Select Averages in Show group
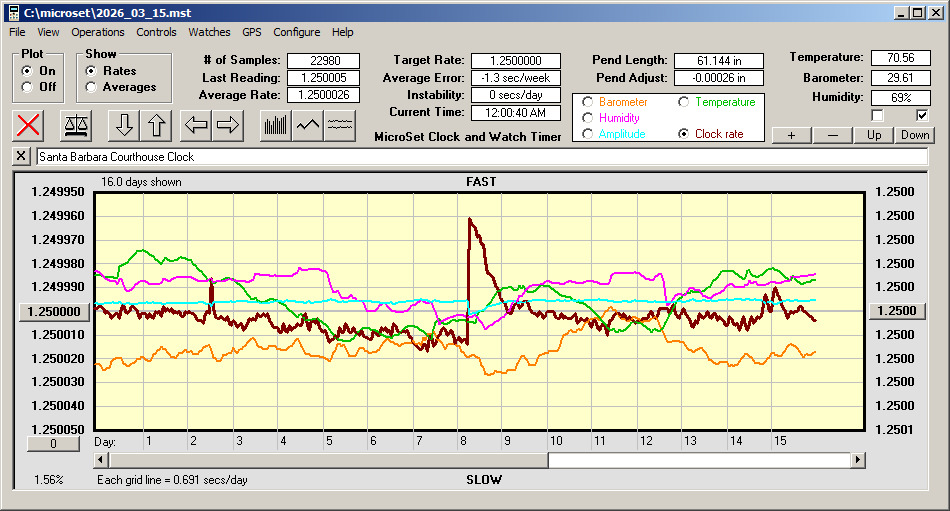Image resolution: width=950 pixels, height=511 pixels. (91, 87)
